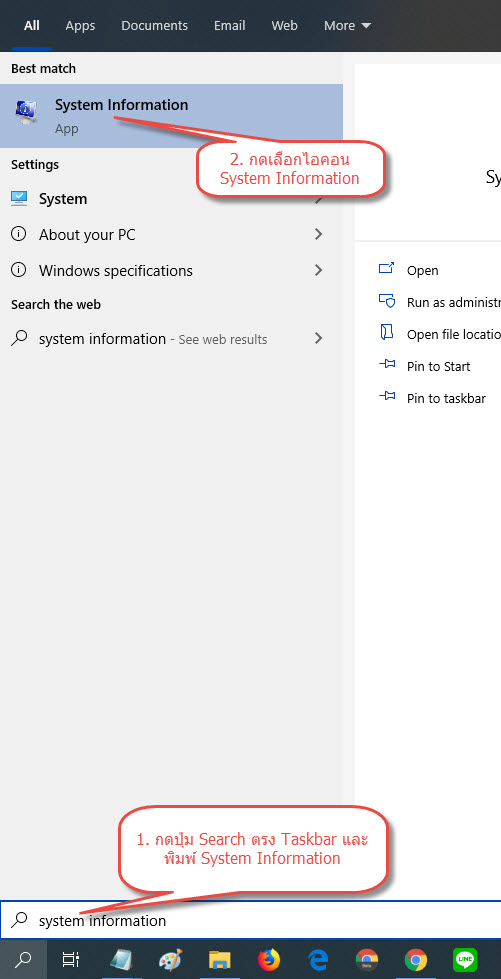Open Windows specifications settings result
The height and width of the screenshot is (979, 501).
(171, 271)
